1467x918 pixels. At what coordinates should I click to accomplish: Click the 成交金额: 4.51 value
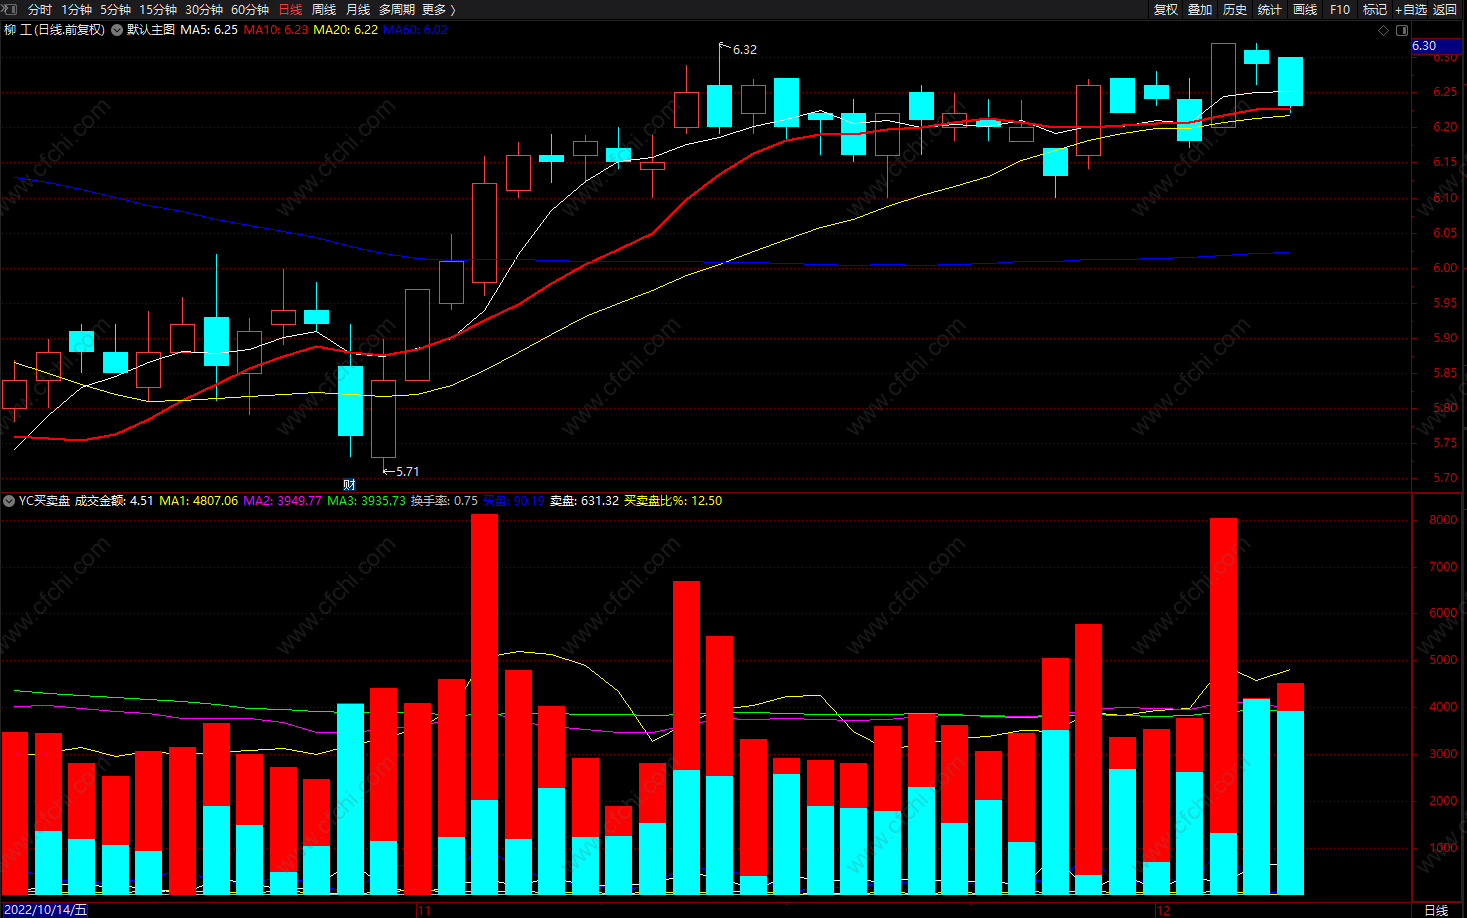click(x=114, y=501)
